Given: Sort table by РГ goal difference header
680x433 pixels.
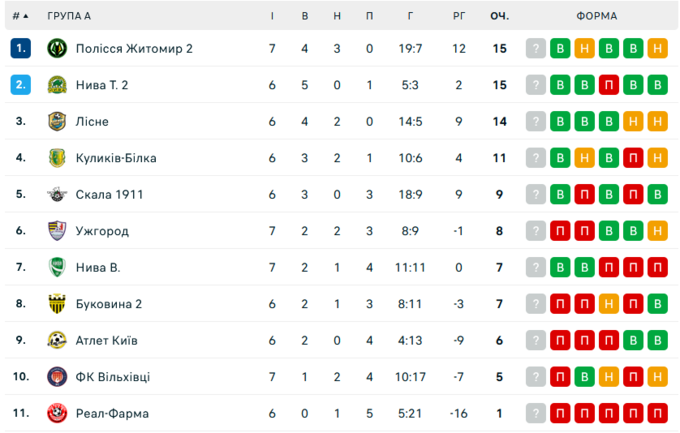Looking at the screenshot, I should pos(459,16).
